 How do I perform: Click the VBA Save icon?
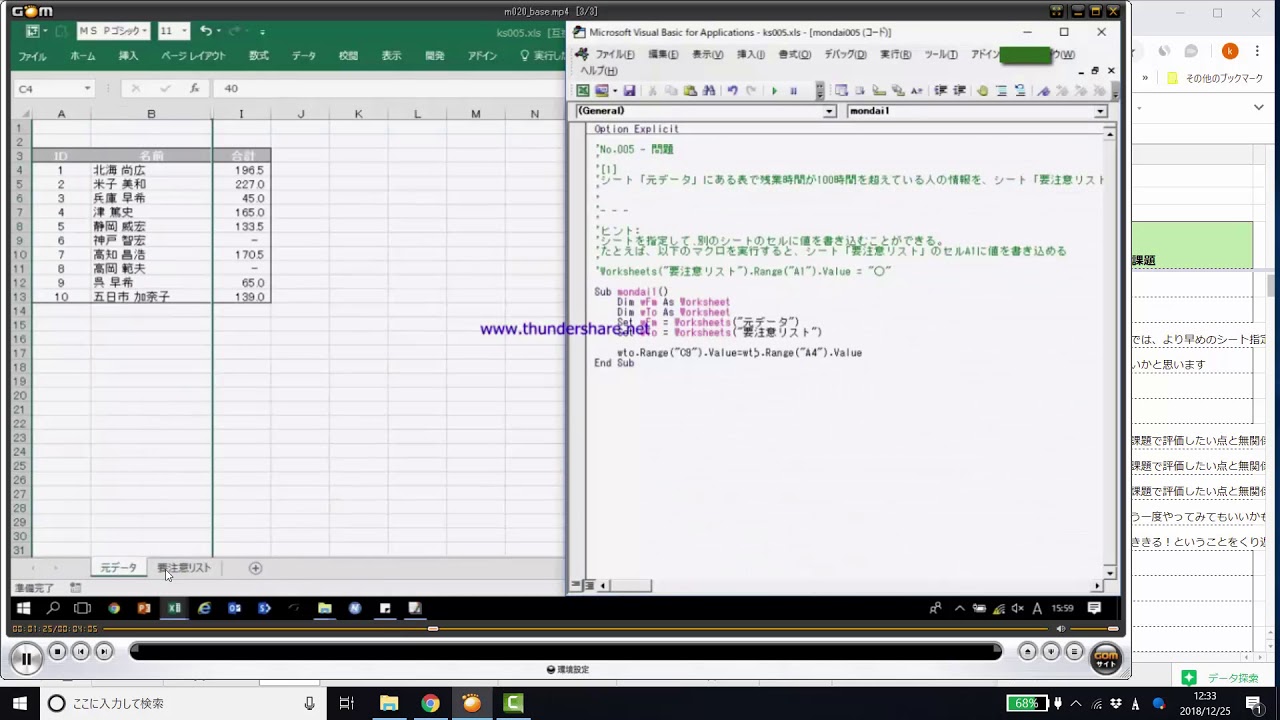point(629,91)
